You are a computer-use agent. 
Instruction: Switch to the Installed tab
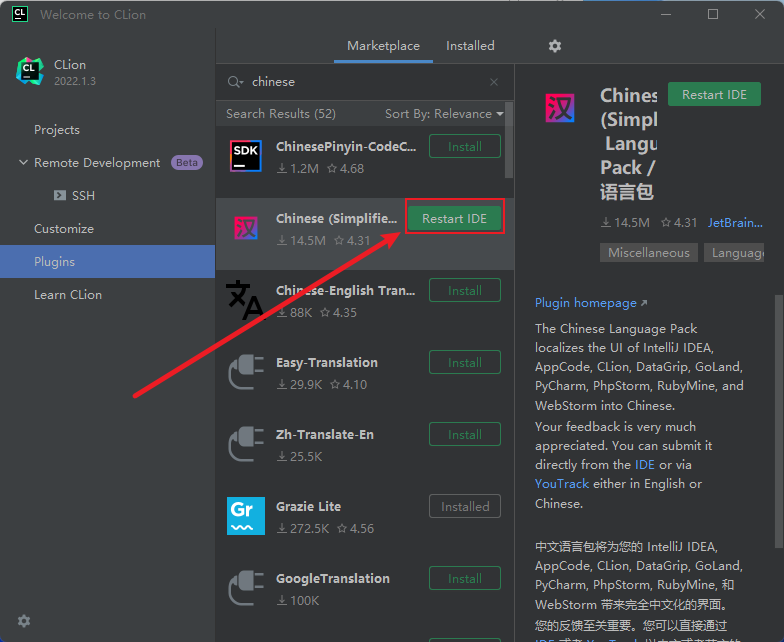[470, 46]
